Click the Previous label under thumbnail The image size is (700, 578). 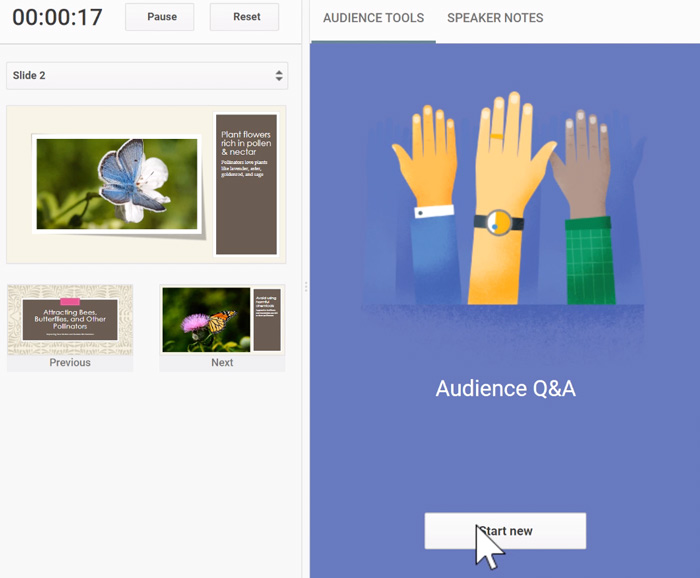(x=70, y=362)
